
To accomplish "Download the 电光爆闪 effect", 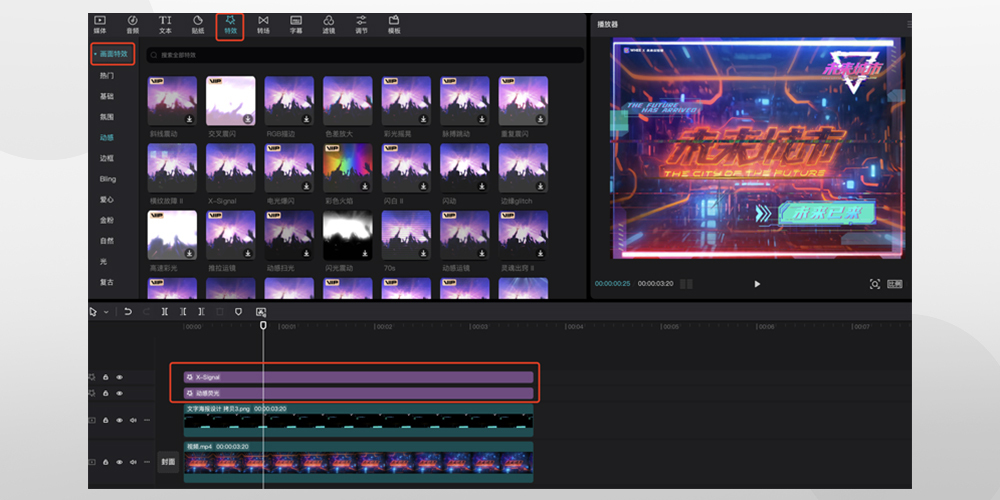I will pos(306,186).
